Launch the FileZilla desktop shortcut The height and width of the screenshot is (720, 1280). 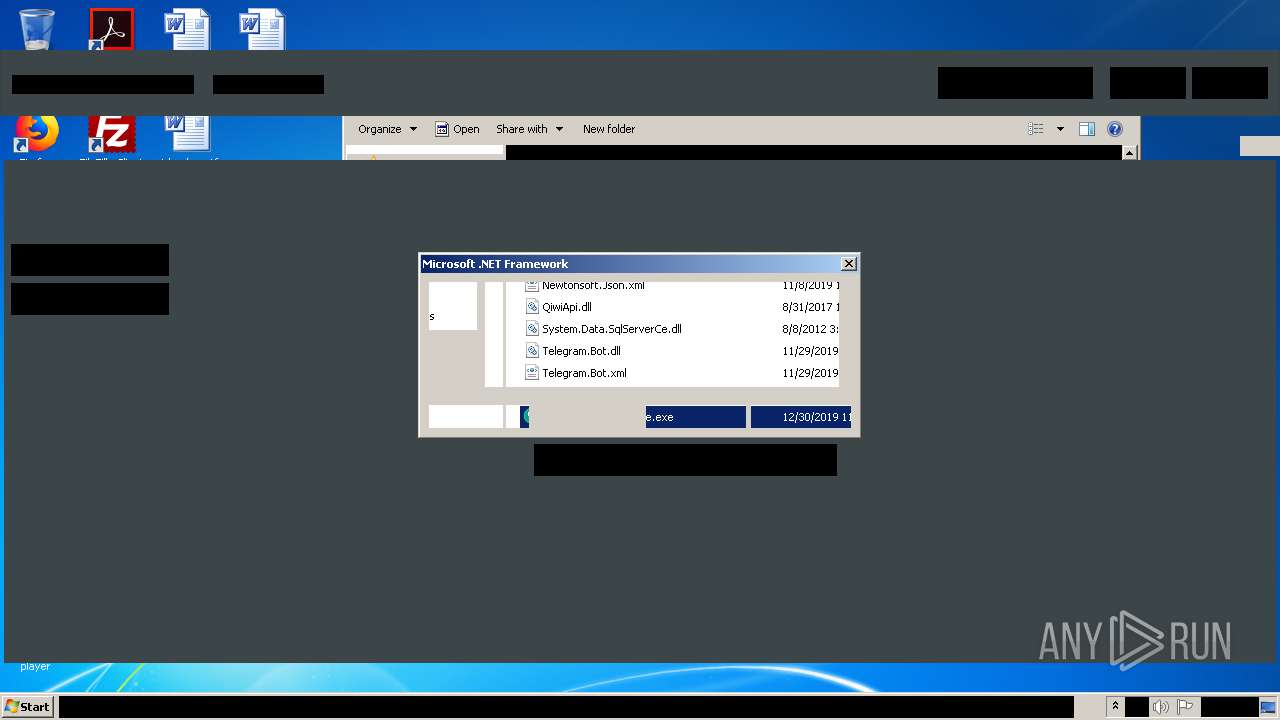click(111, 136)
